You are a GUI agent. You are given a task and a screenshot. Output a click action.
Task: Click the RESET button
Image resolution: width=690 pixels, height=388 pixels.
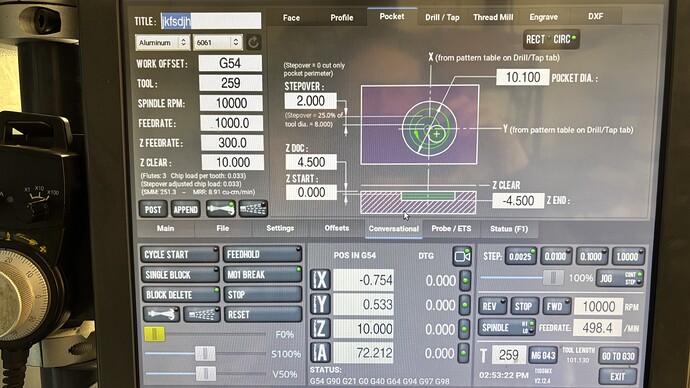tap(263, 314)
